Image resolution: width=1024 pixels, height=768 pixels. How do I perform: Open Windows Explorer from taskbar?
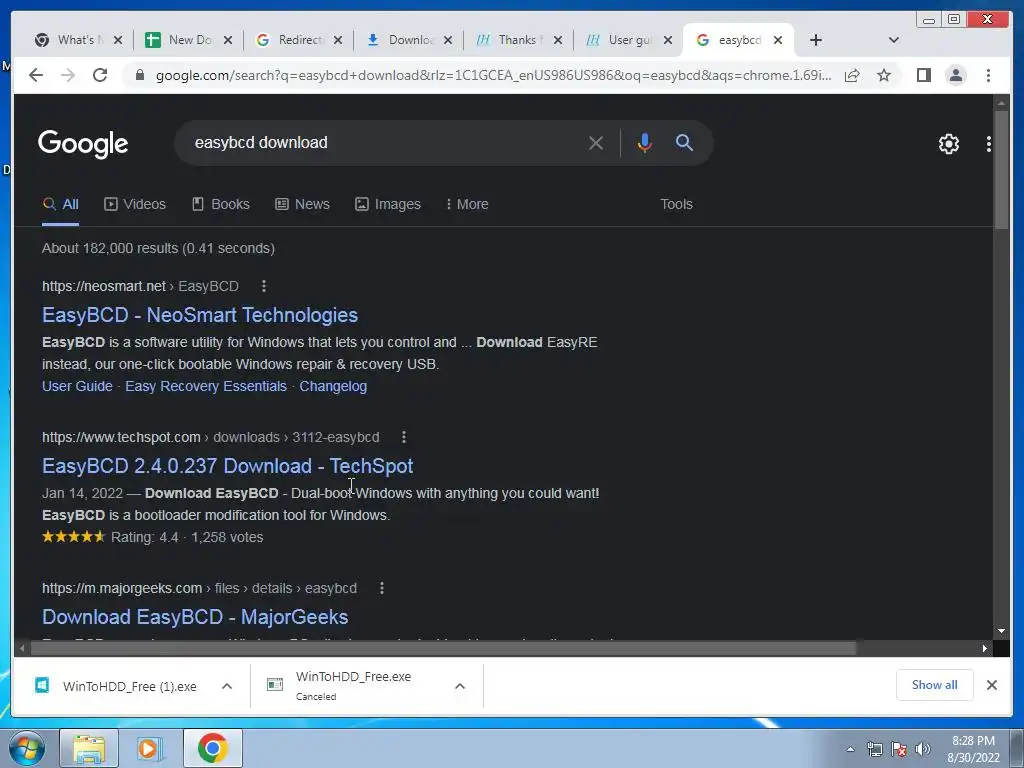tap(89, 748)
